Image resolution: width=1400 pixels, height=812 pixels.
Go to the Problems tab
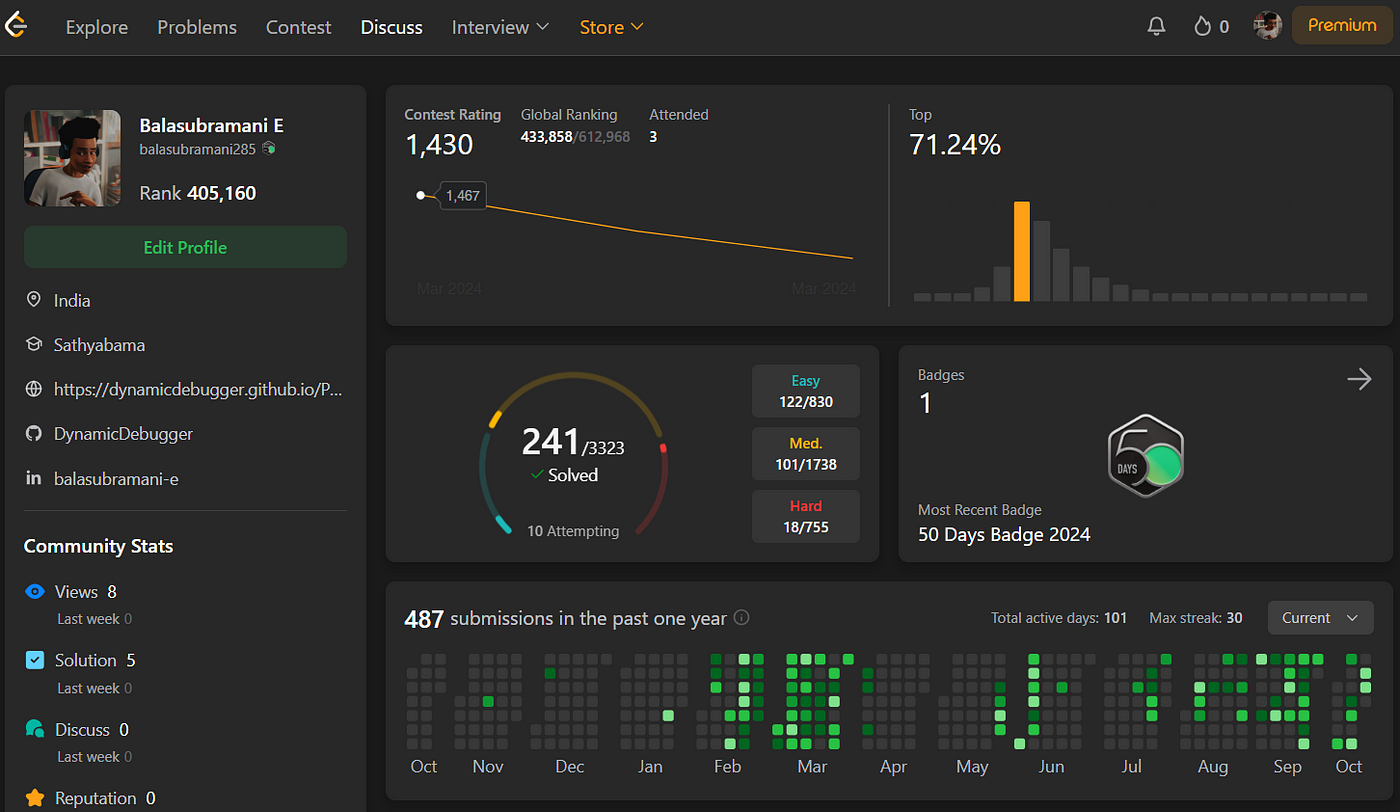[x=197, y=27]
